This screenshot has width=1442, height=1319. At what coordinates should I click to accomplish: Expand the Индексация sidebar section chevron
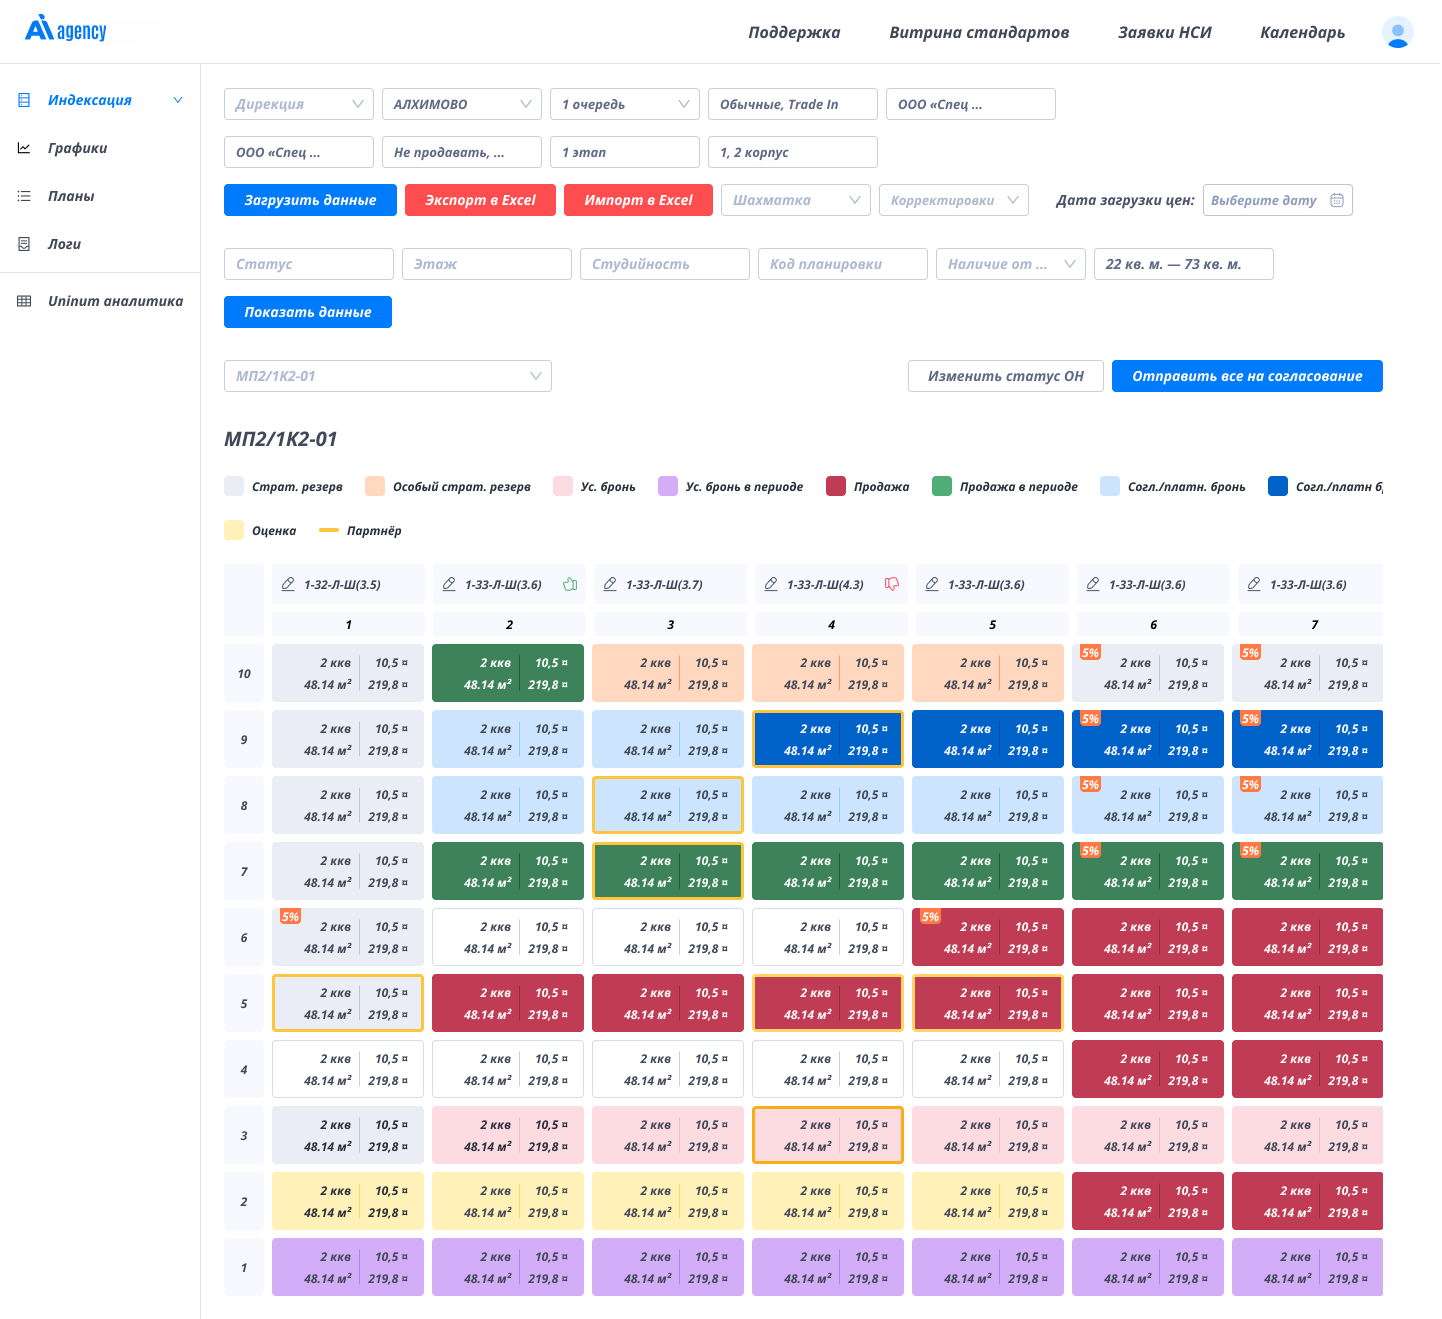click(x=178, y=100)
